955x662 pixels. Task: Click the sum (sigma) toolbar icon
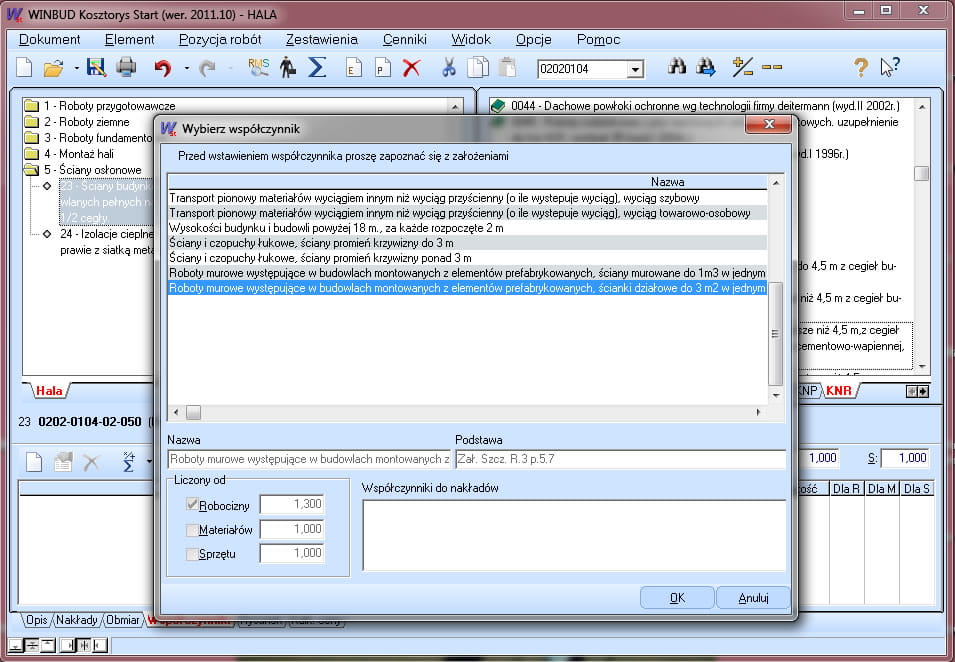click(x=317, y=68)
